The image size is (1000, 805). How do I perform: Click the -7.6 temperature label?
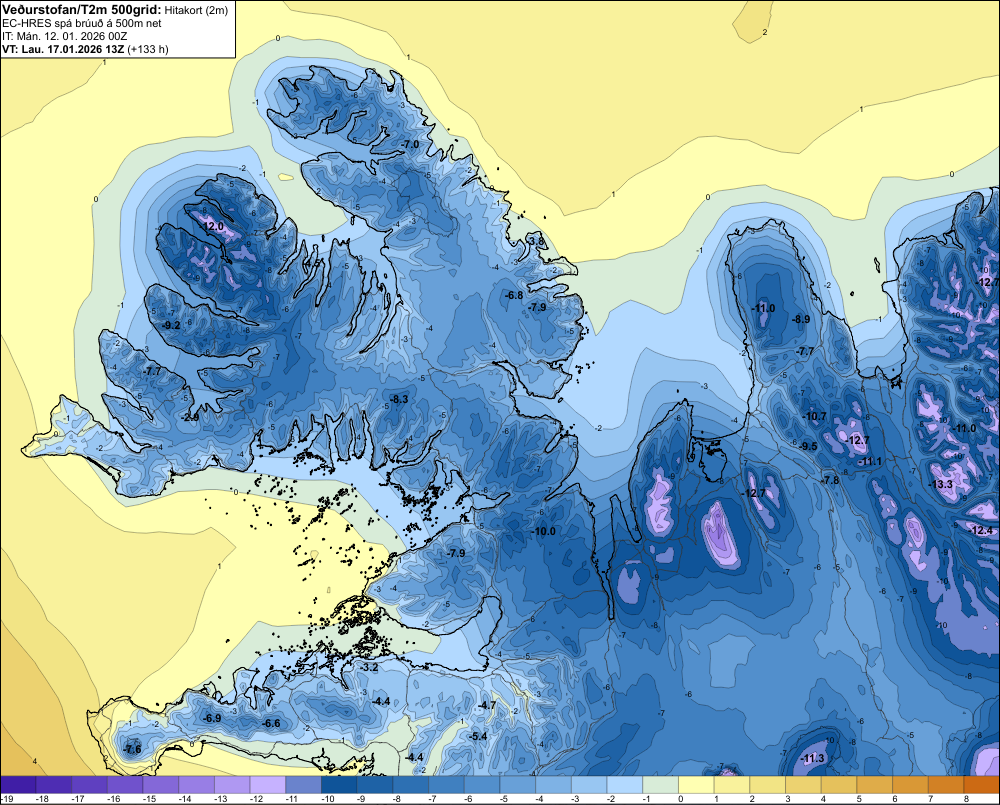(x=132, y=749)
